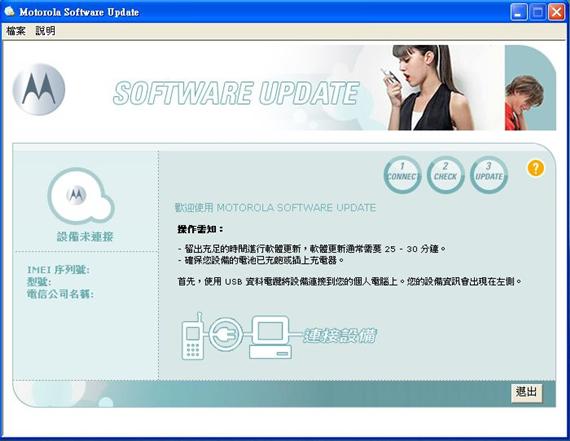
Task: Click the IMEI 序列號 label
Action: click(x=58, y=270)
